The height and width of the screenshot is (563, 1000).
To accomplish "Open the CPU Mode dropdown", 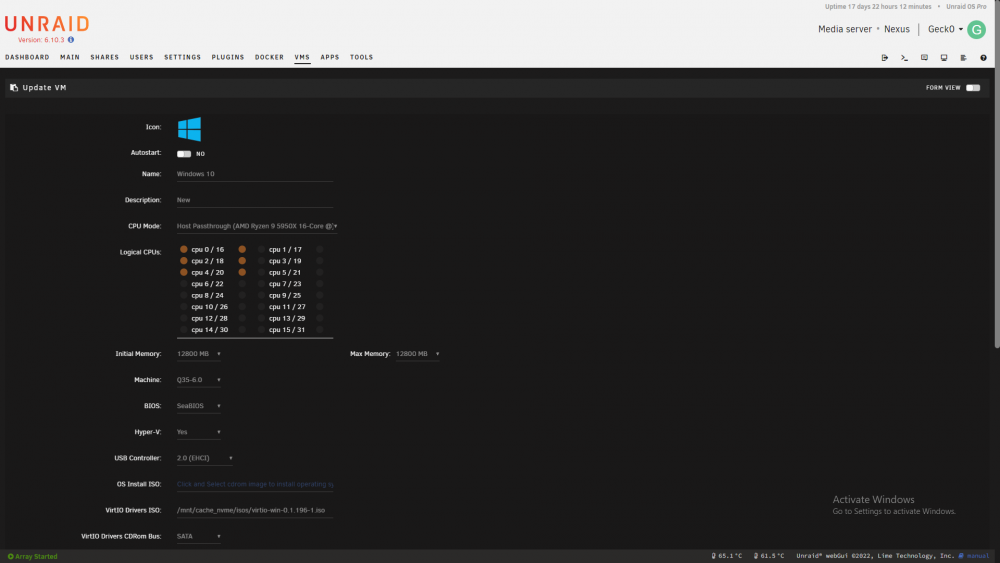I will click(x=257, y=226).
